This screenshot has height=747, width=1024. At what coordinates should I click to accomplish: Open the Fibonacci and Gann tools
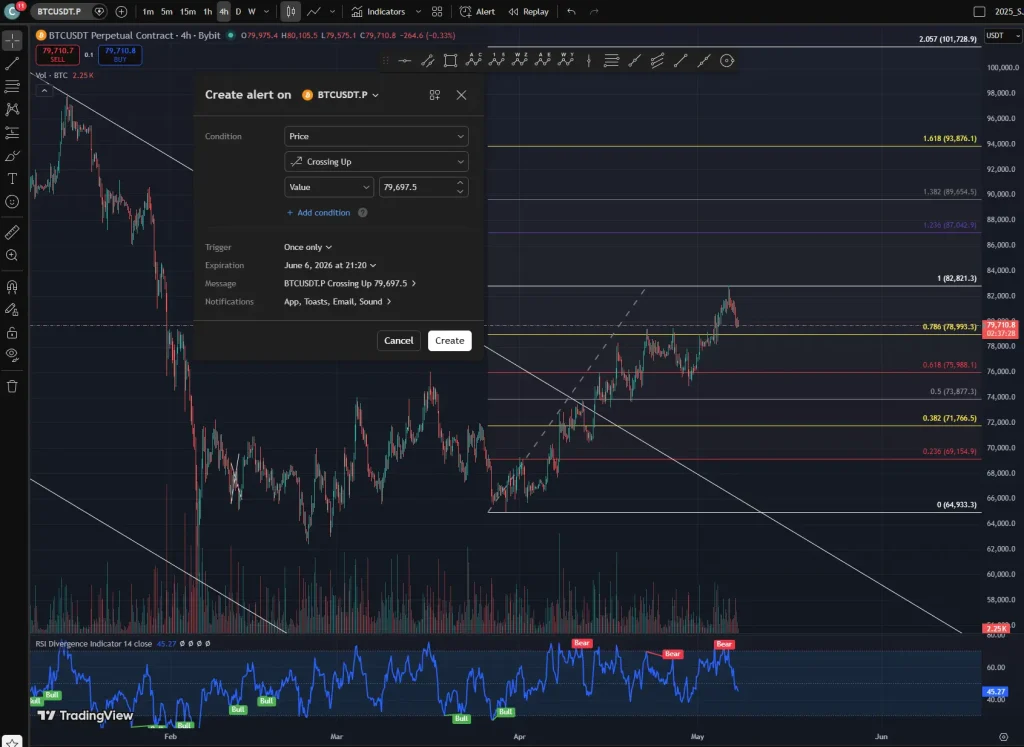(x=12, y=86)
